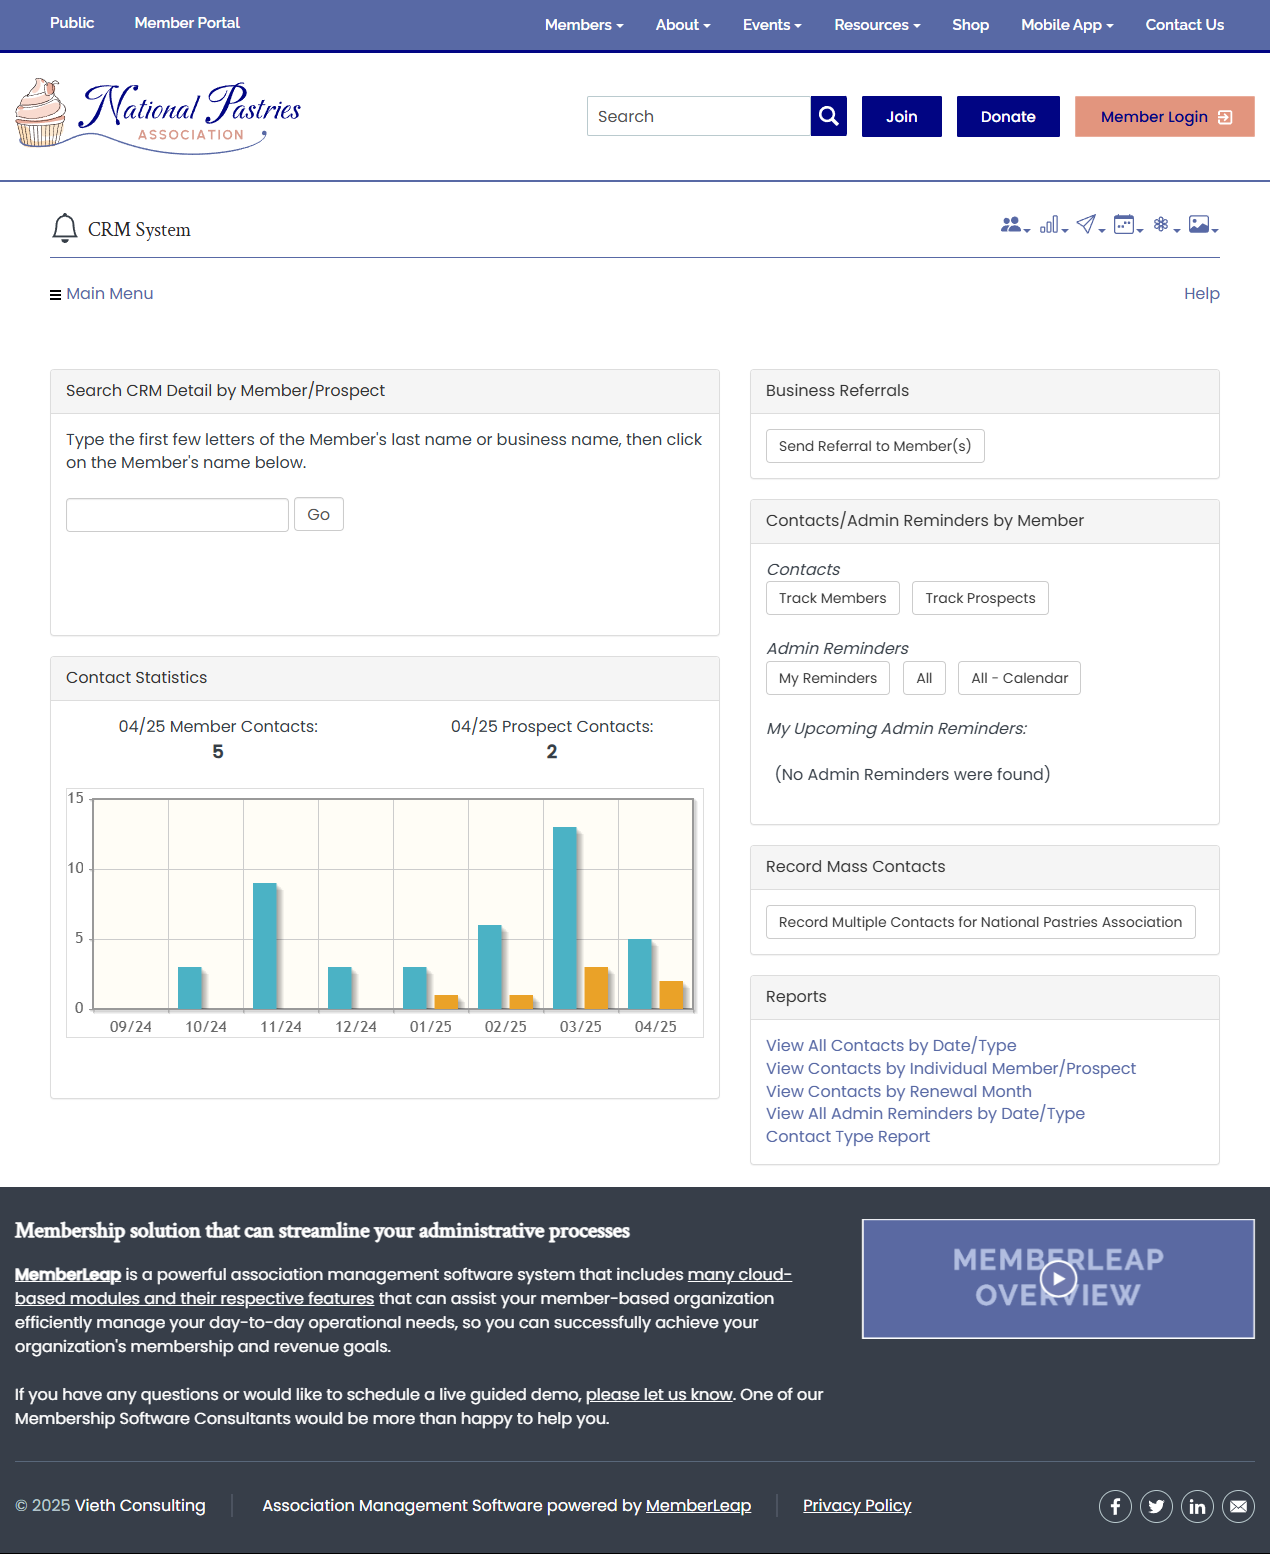Image resolution: width=1270 pixels, height=1554 pixels.
Task: Click Send Referral to Member(s) button
Action: click(875, 446)
